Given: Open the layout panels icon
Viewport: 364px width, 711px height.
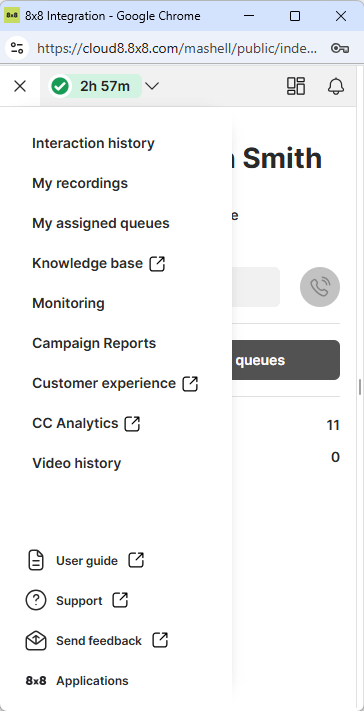Looking at the screenshot, I should 296,86.
